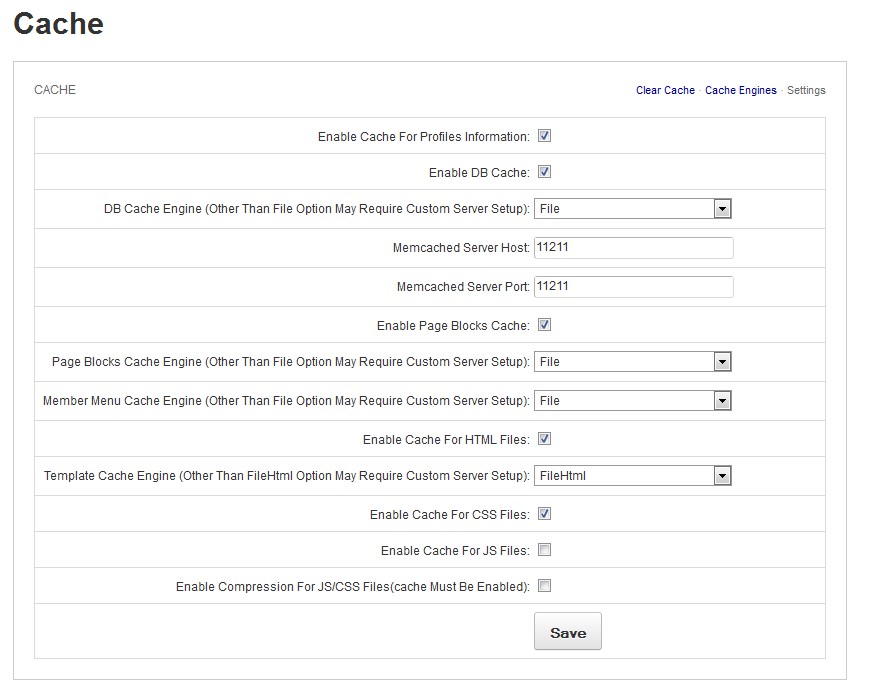Click the Template Cache Engine arrow button

pyautogui.click(x=722, y=476)
